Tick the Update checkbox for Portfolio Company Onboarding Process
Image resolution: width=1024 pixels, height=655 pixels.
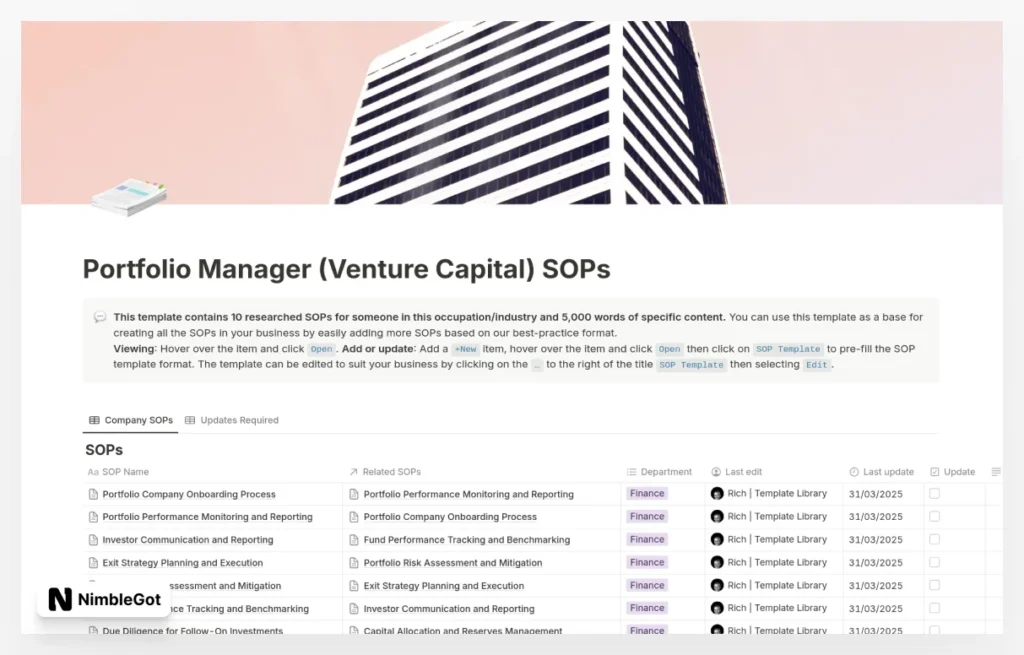tap(935, 493)
